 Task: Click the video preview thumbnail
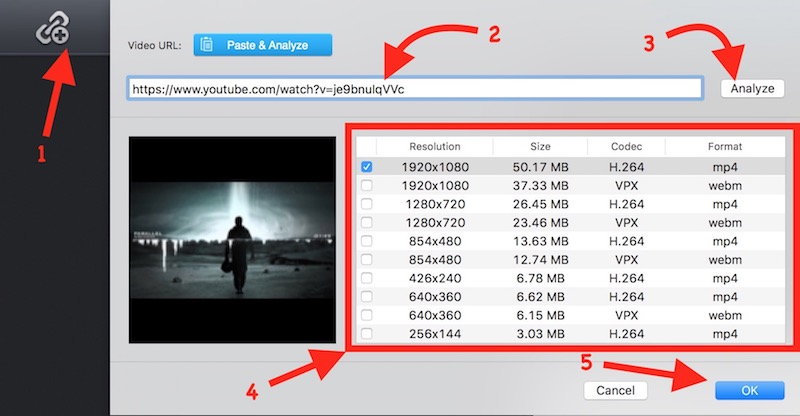pyautogui.click(x=232, y=240)
